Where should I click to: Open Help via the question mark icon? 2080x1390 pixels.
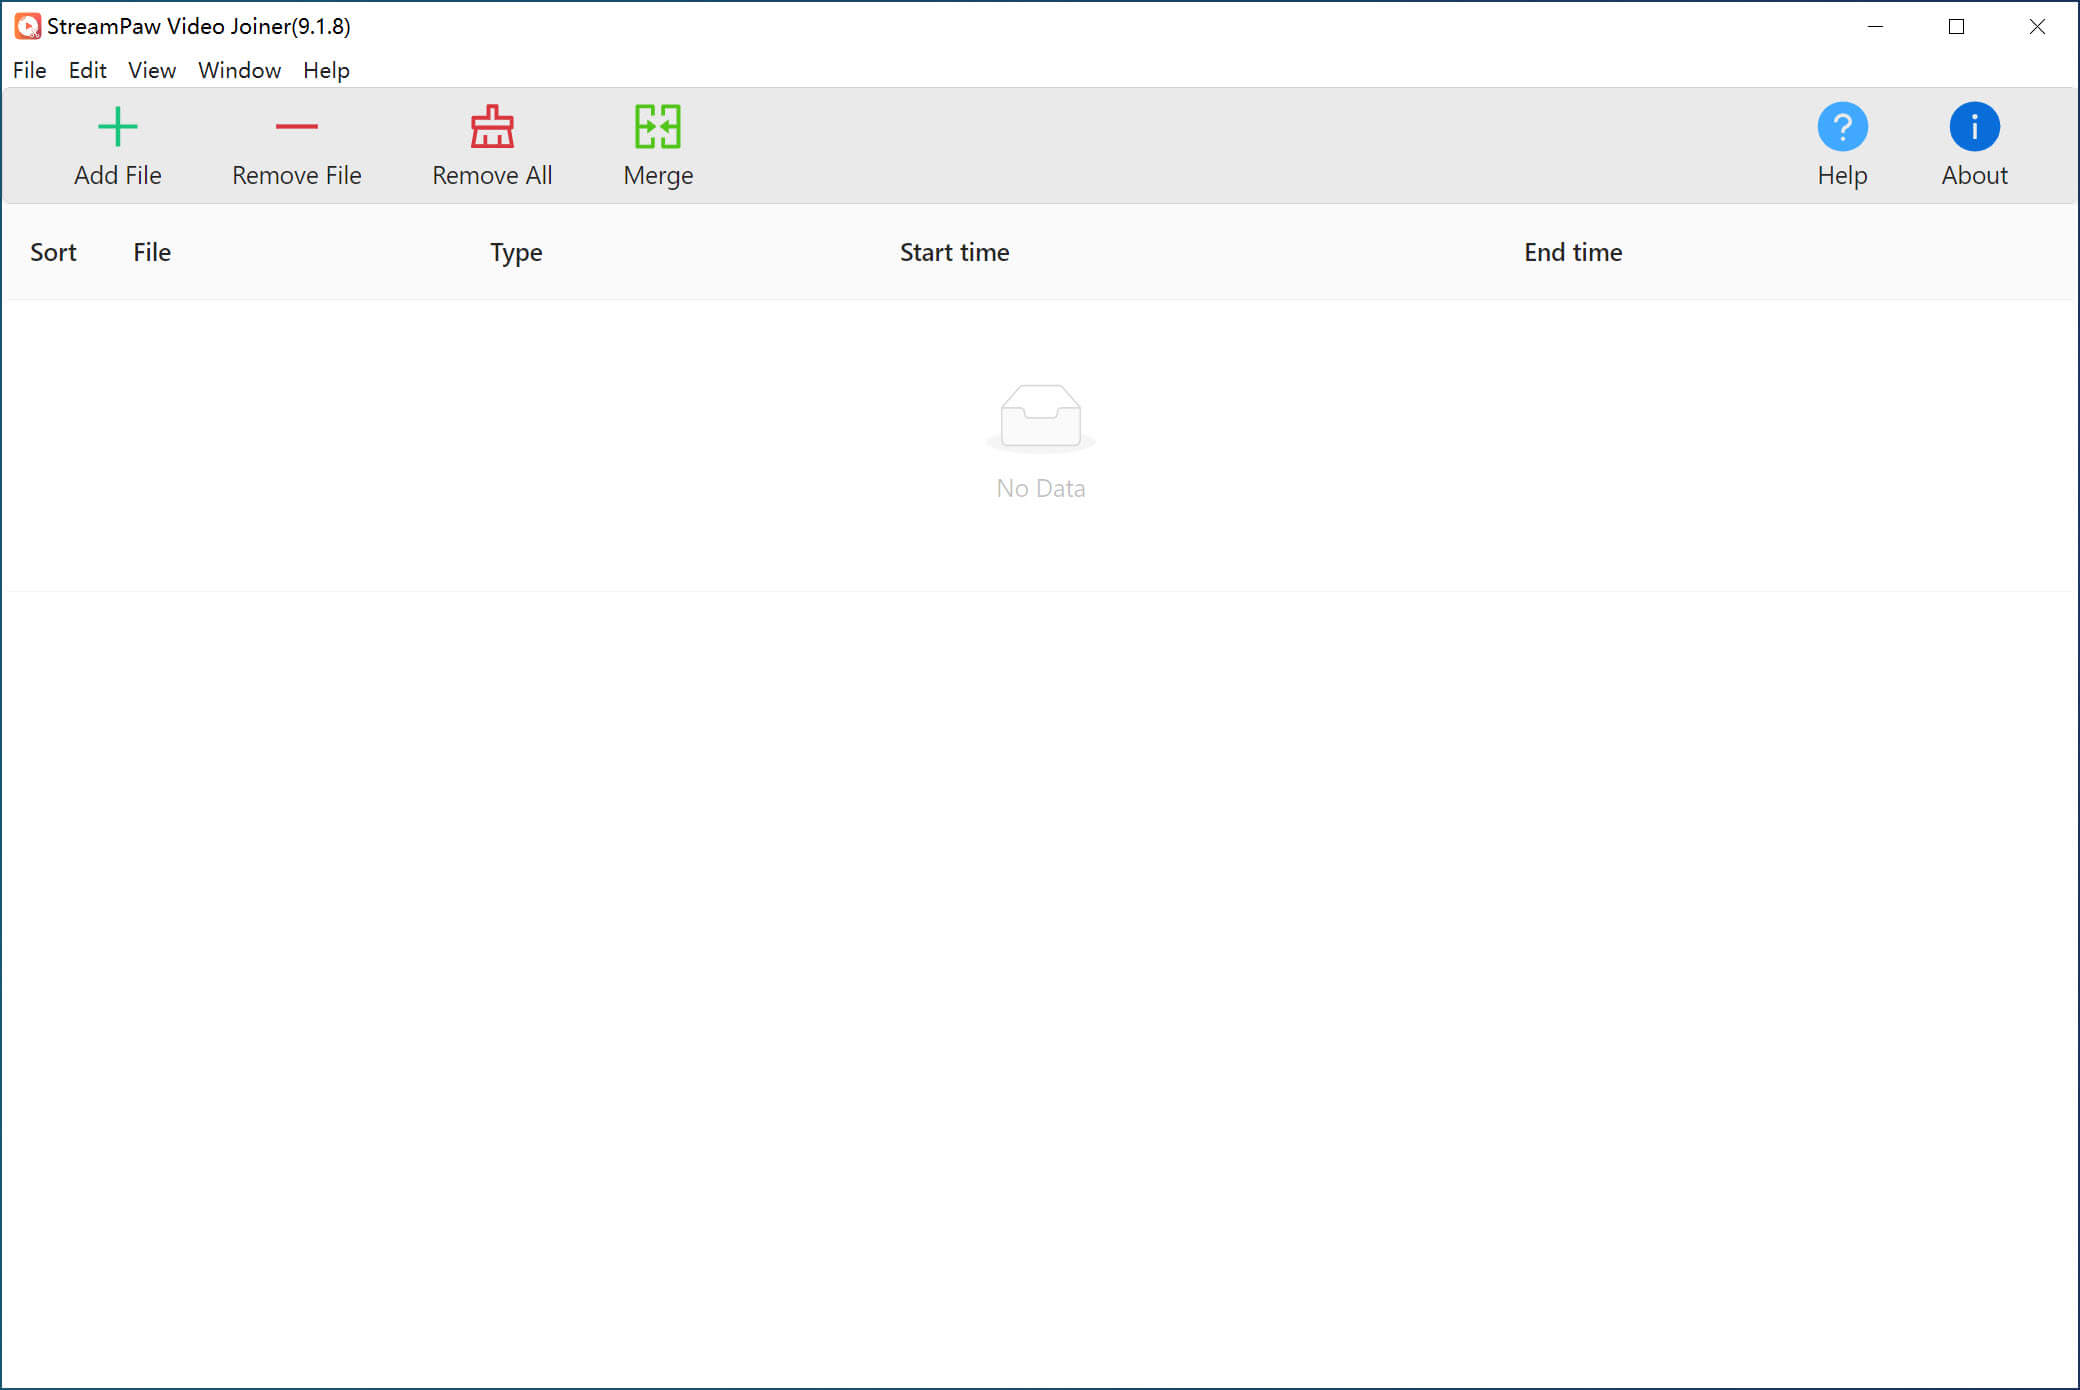pyautogui.click(x=1841, y=126)
